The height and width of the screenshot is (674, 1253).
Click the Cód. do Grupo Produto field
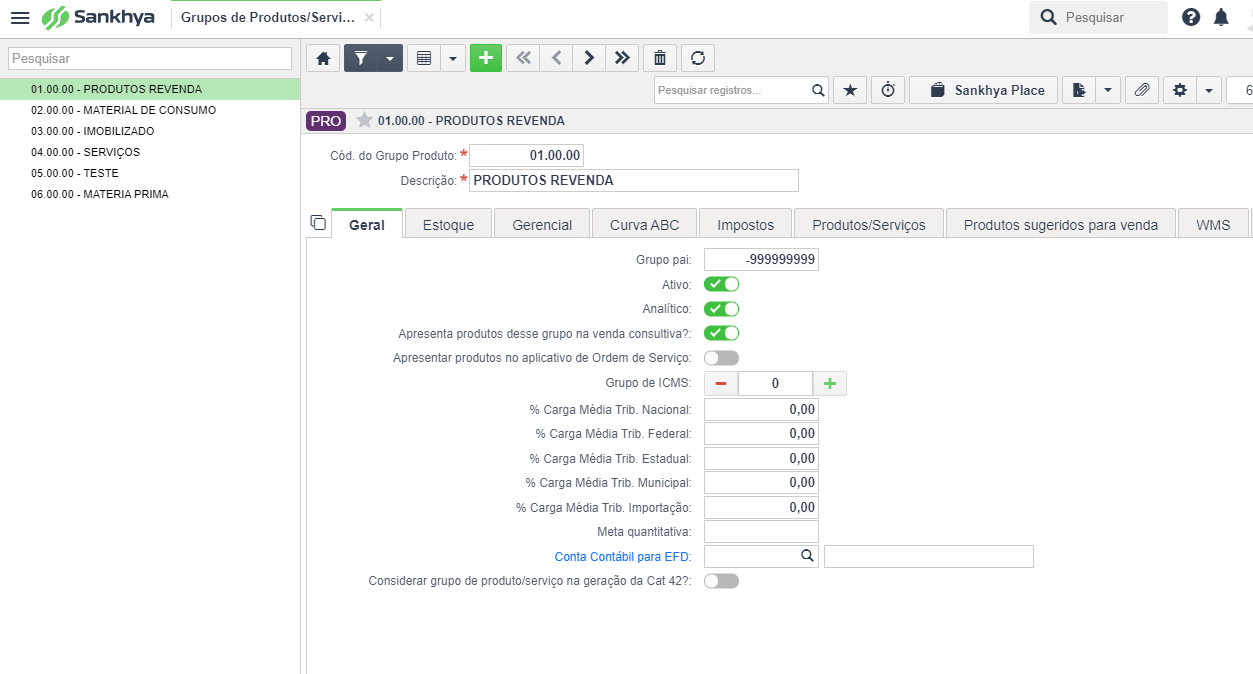(x=526, y=156)
